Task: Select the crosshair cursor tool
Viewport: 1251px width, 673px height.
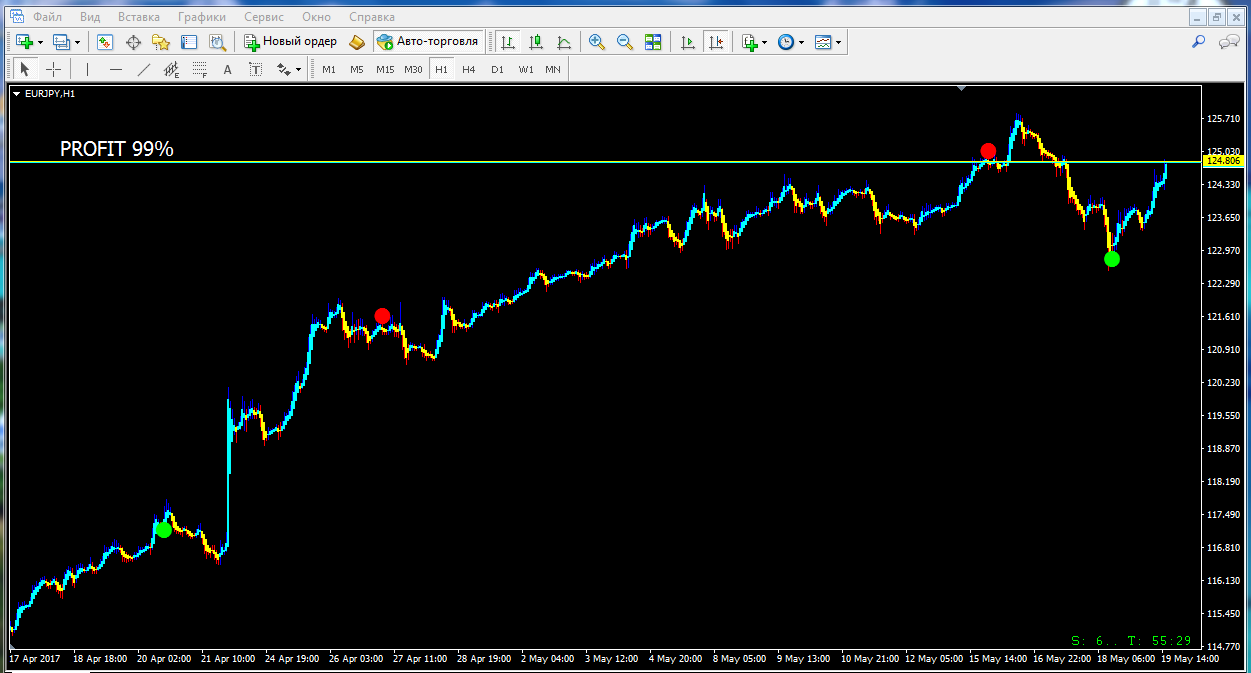Action: [54, 69]
